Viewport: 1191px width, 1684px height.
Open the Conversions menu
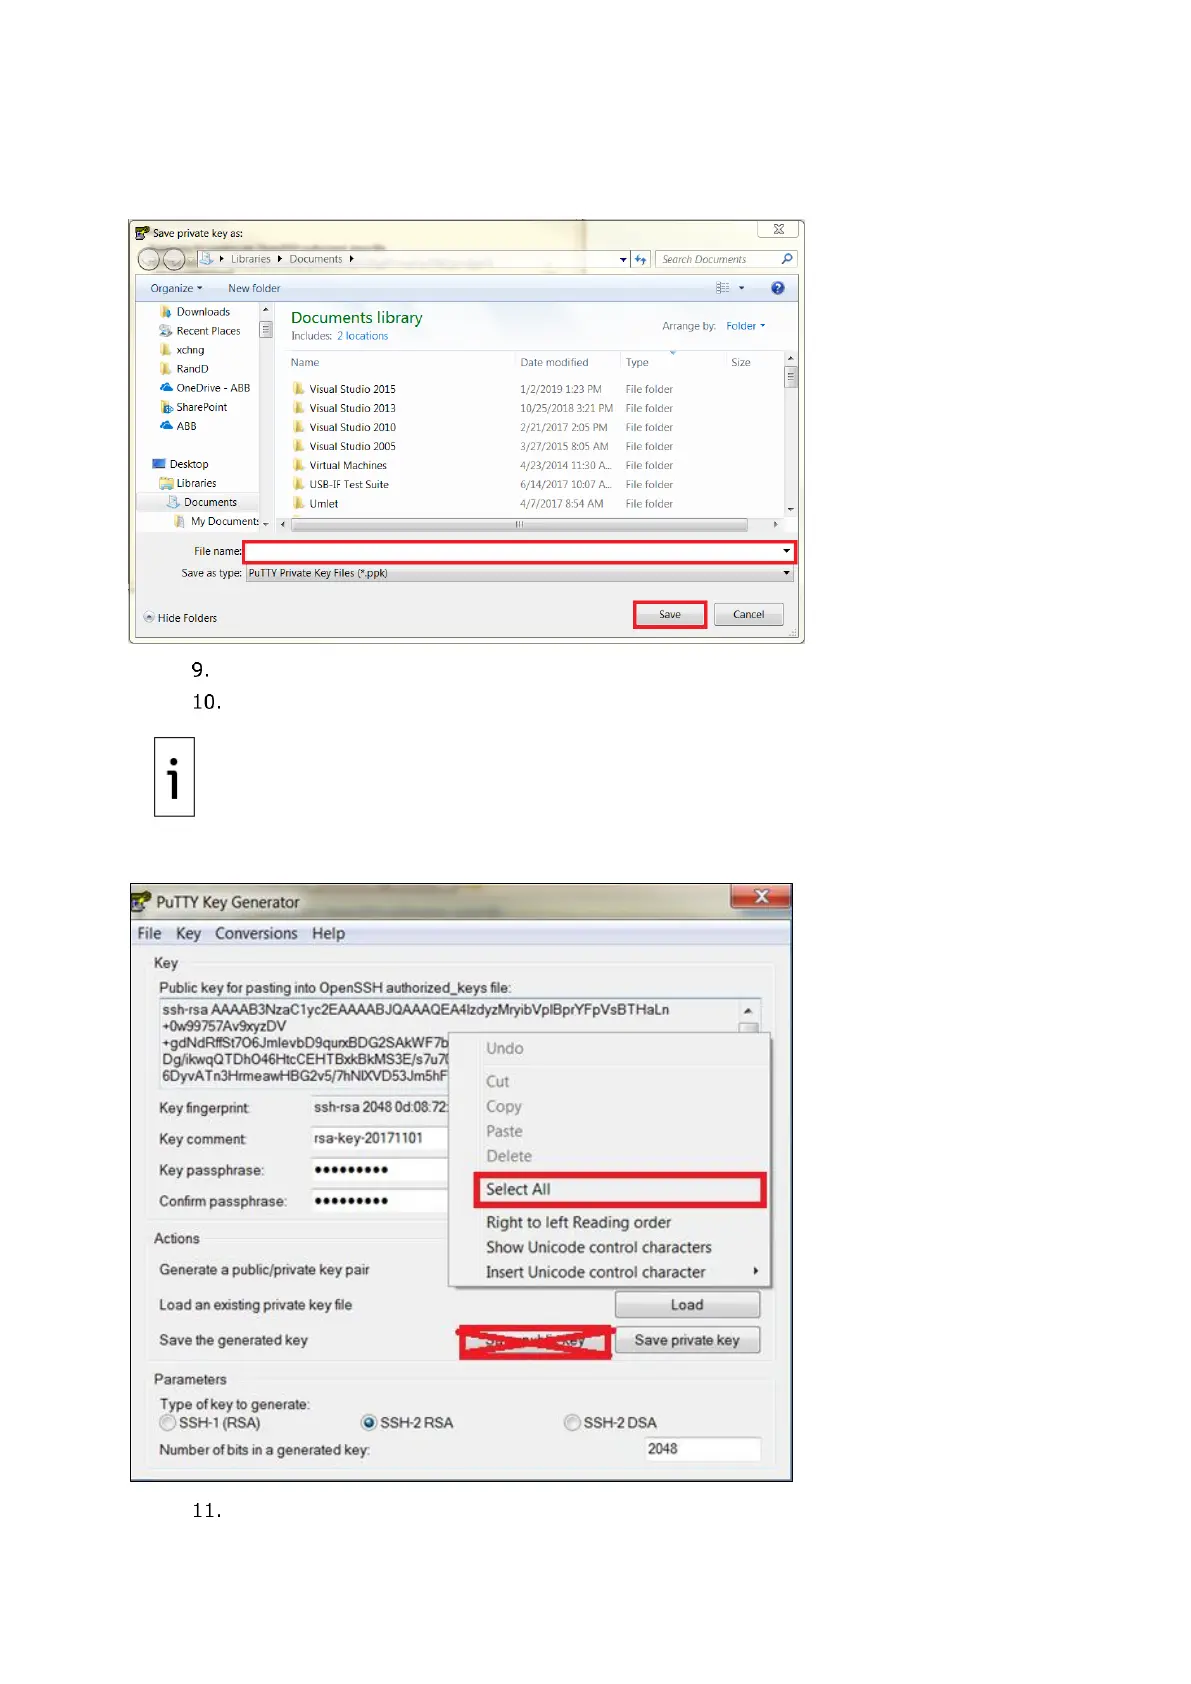pyautogui.click(x=256, y=933)
